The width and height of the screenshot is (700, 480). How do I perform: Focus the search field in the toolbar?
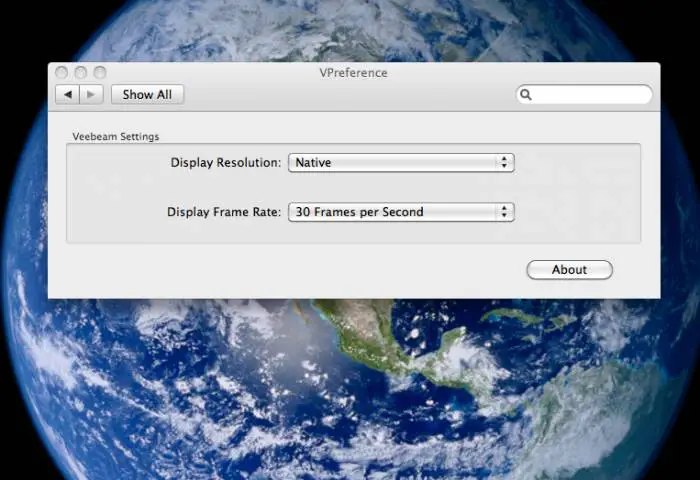[x=584, y=95]
